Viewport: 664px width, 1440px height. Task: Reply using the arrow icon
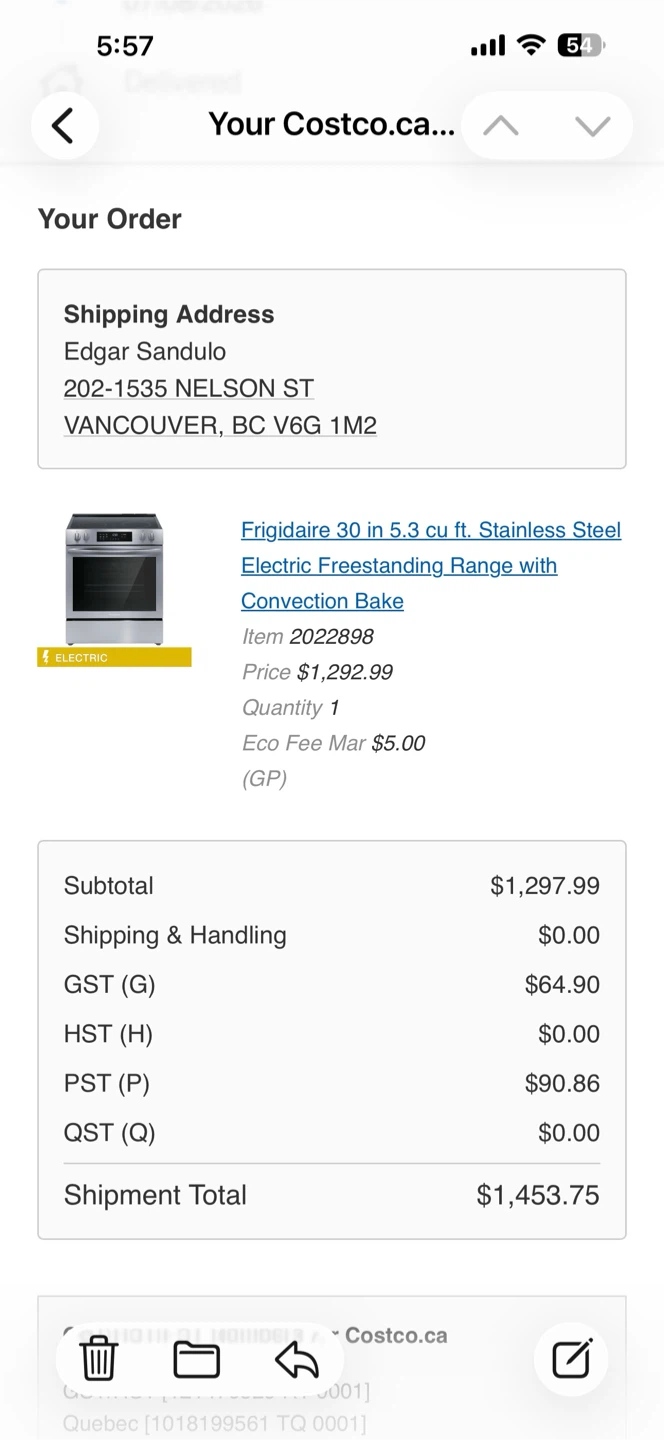[x=296, y=1359]
